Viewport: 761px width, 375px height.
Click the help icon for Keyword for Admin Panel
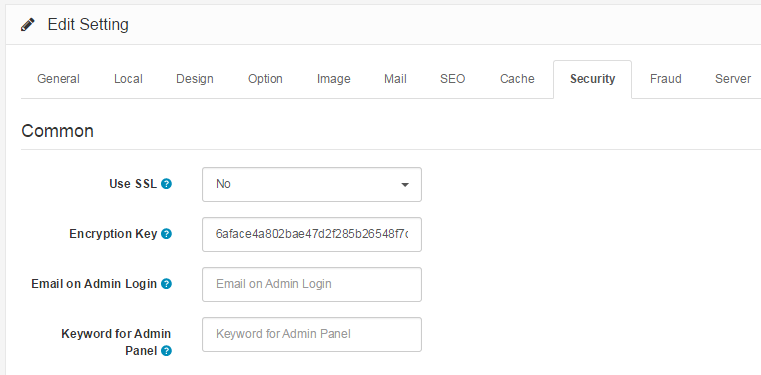pyautogui.click(x=166, y=350)
